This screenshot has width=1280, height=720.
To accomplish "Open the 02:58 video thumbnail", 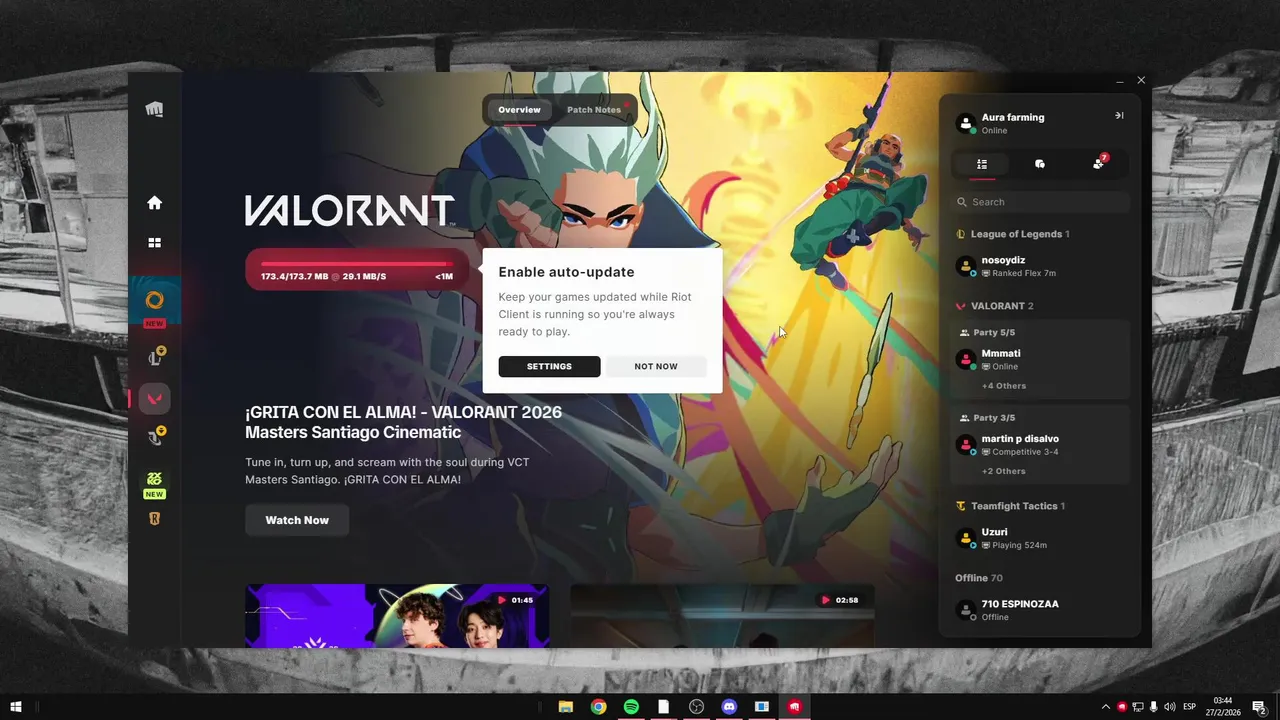I will point(722,616).
